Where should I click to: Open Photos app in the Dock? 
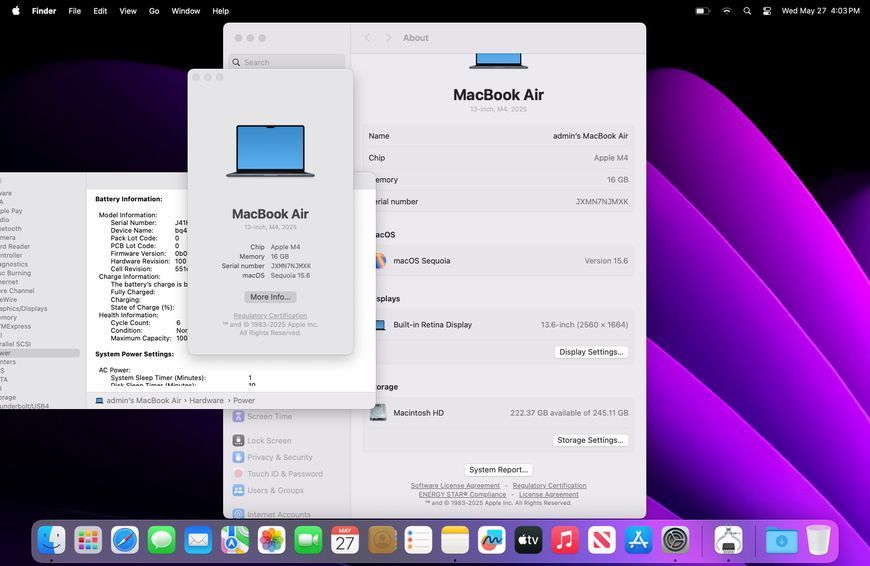pyautogui.click(x=271, y=539)
